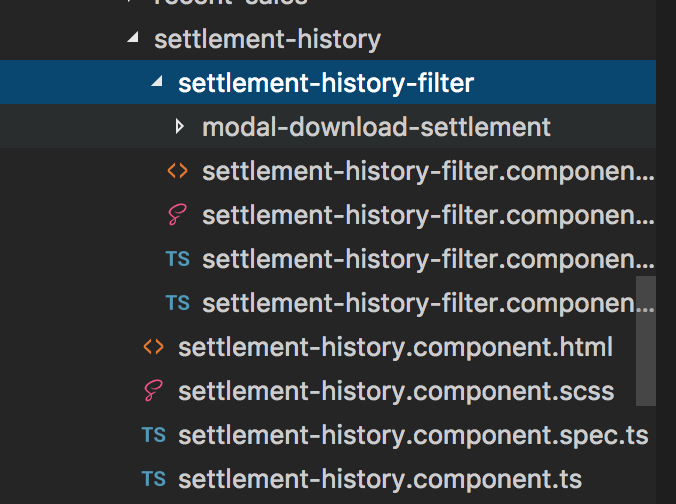Click the HTML icon beside settlement-history.component.html
The height and width of the screenshot is (504, 676).
[153, 348]
